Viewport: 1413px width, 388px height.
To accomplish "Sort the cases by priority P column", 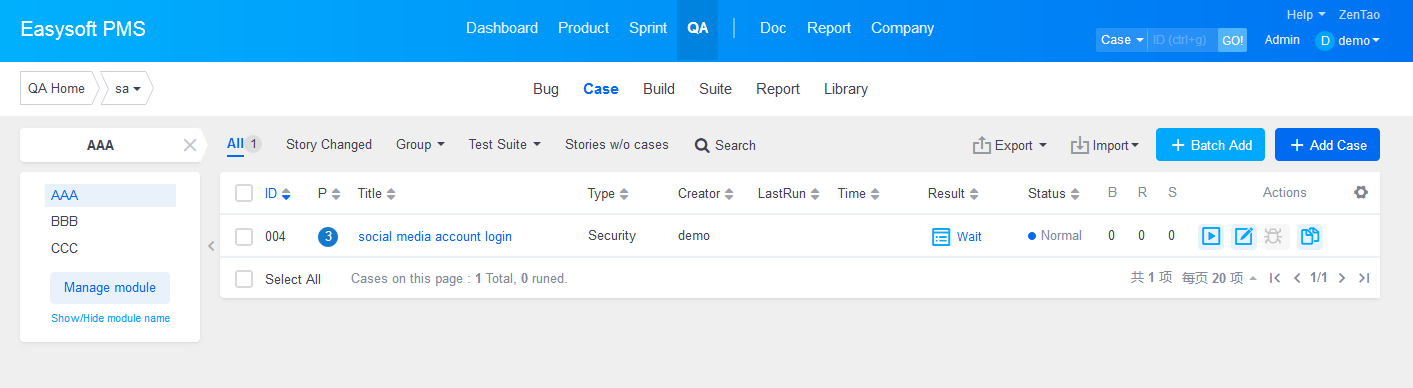I will tap(329, 193).
